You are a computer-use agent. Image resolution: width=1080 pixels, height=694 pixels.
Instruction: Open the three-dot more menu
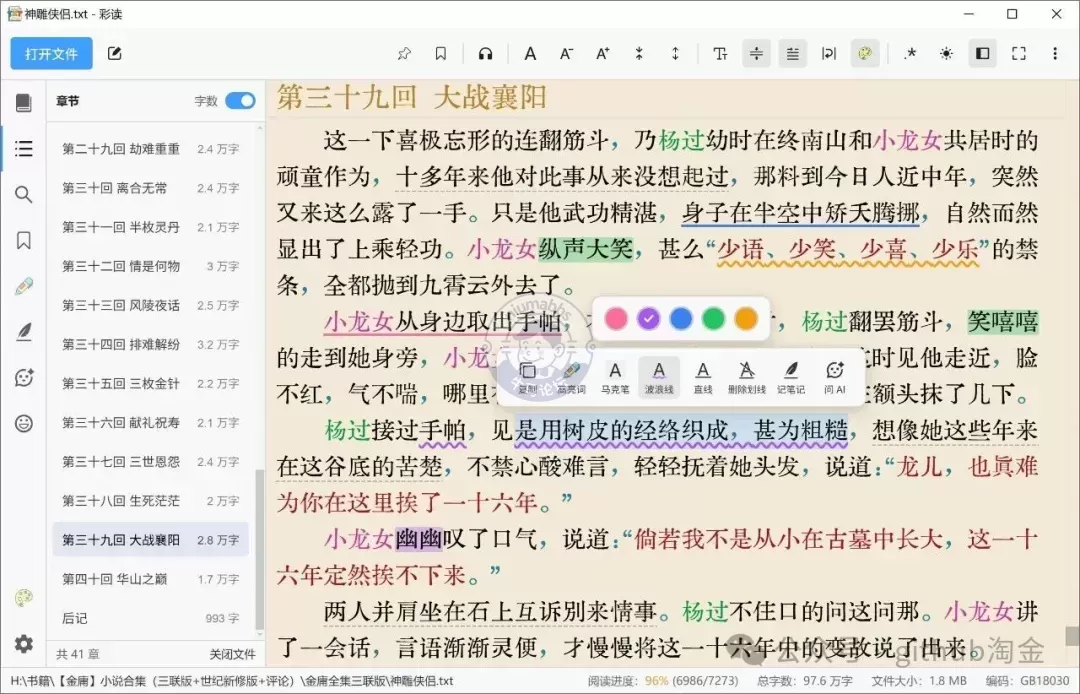pos(1055,54)
